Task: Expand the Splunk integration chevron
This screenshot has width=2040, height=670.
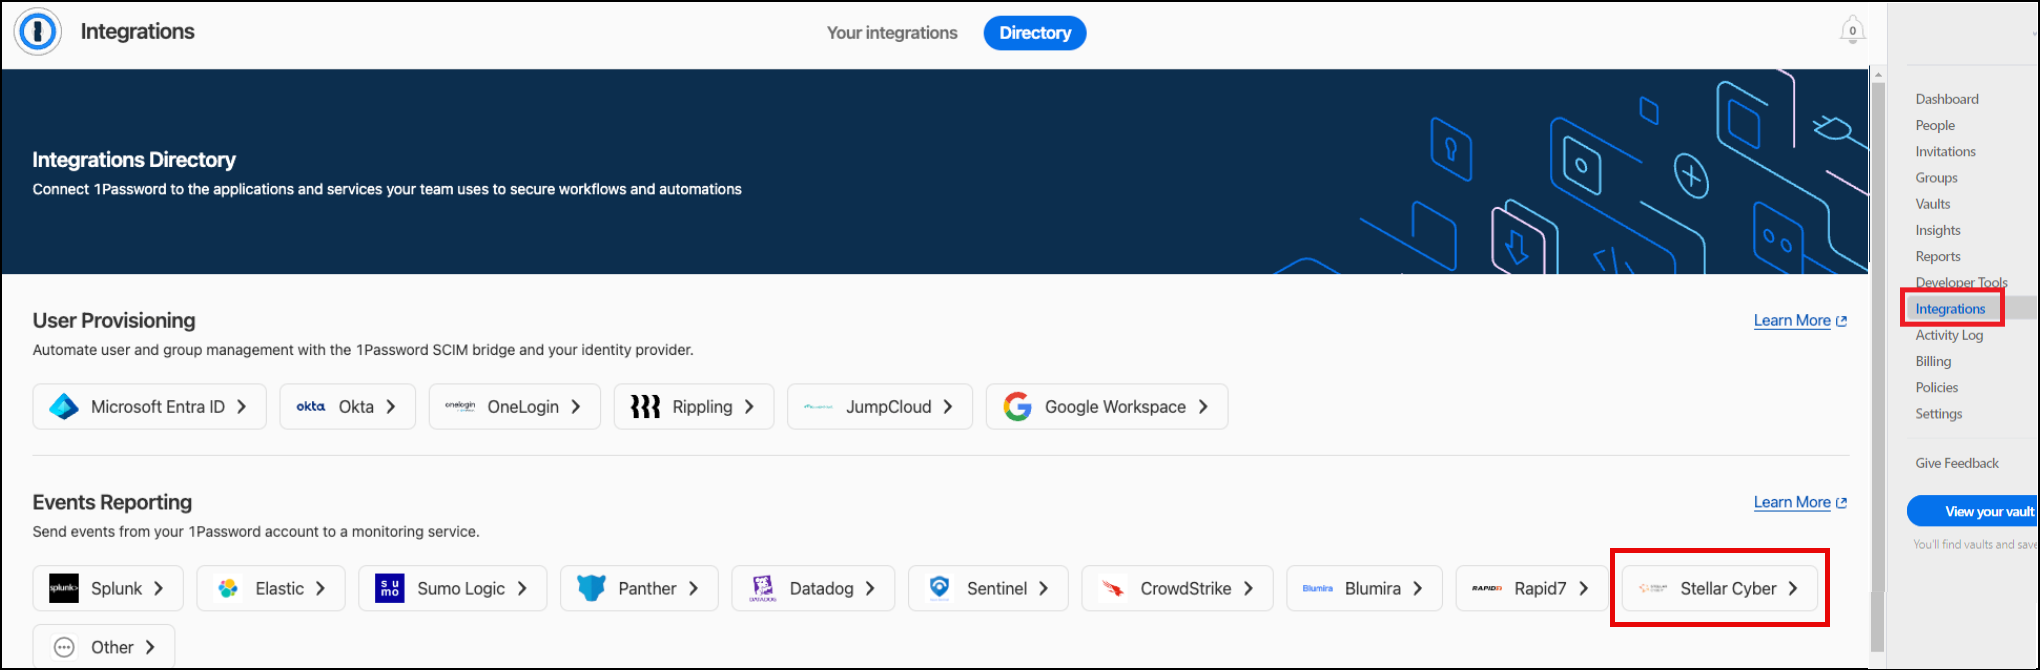Action: pyautogui.click(x=158, y=589)
